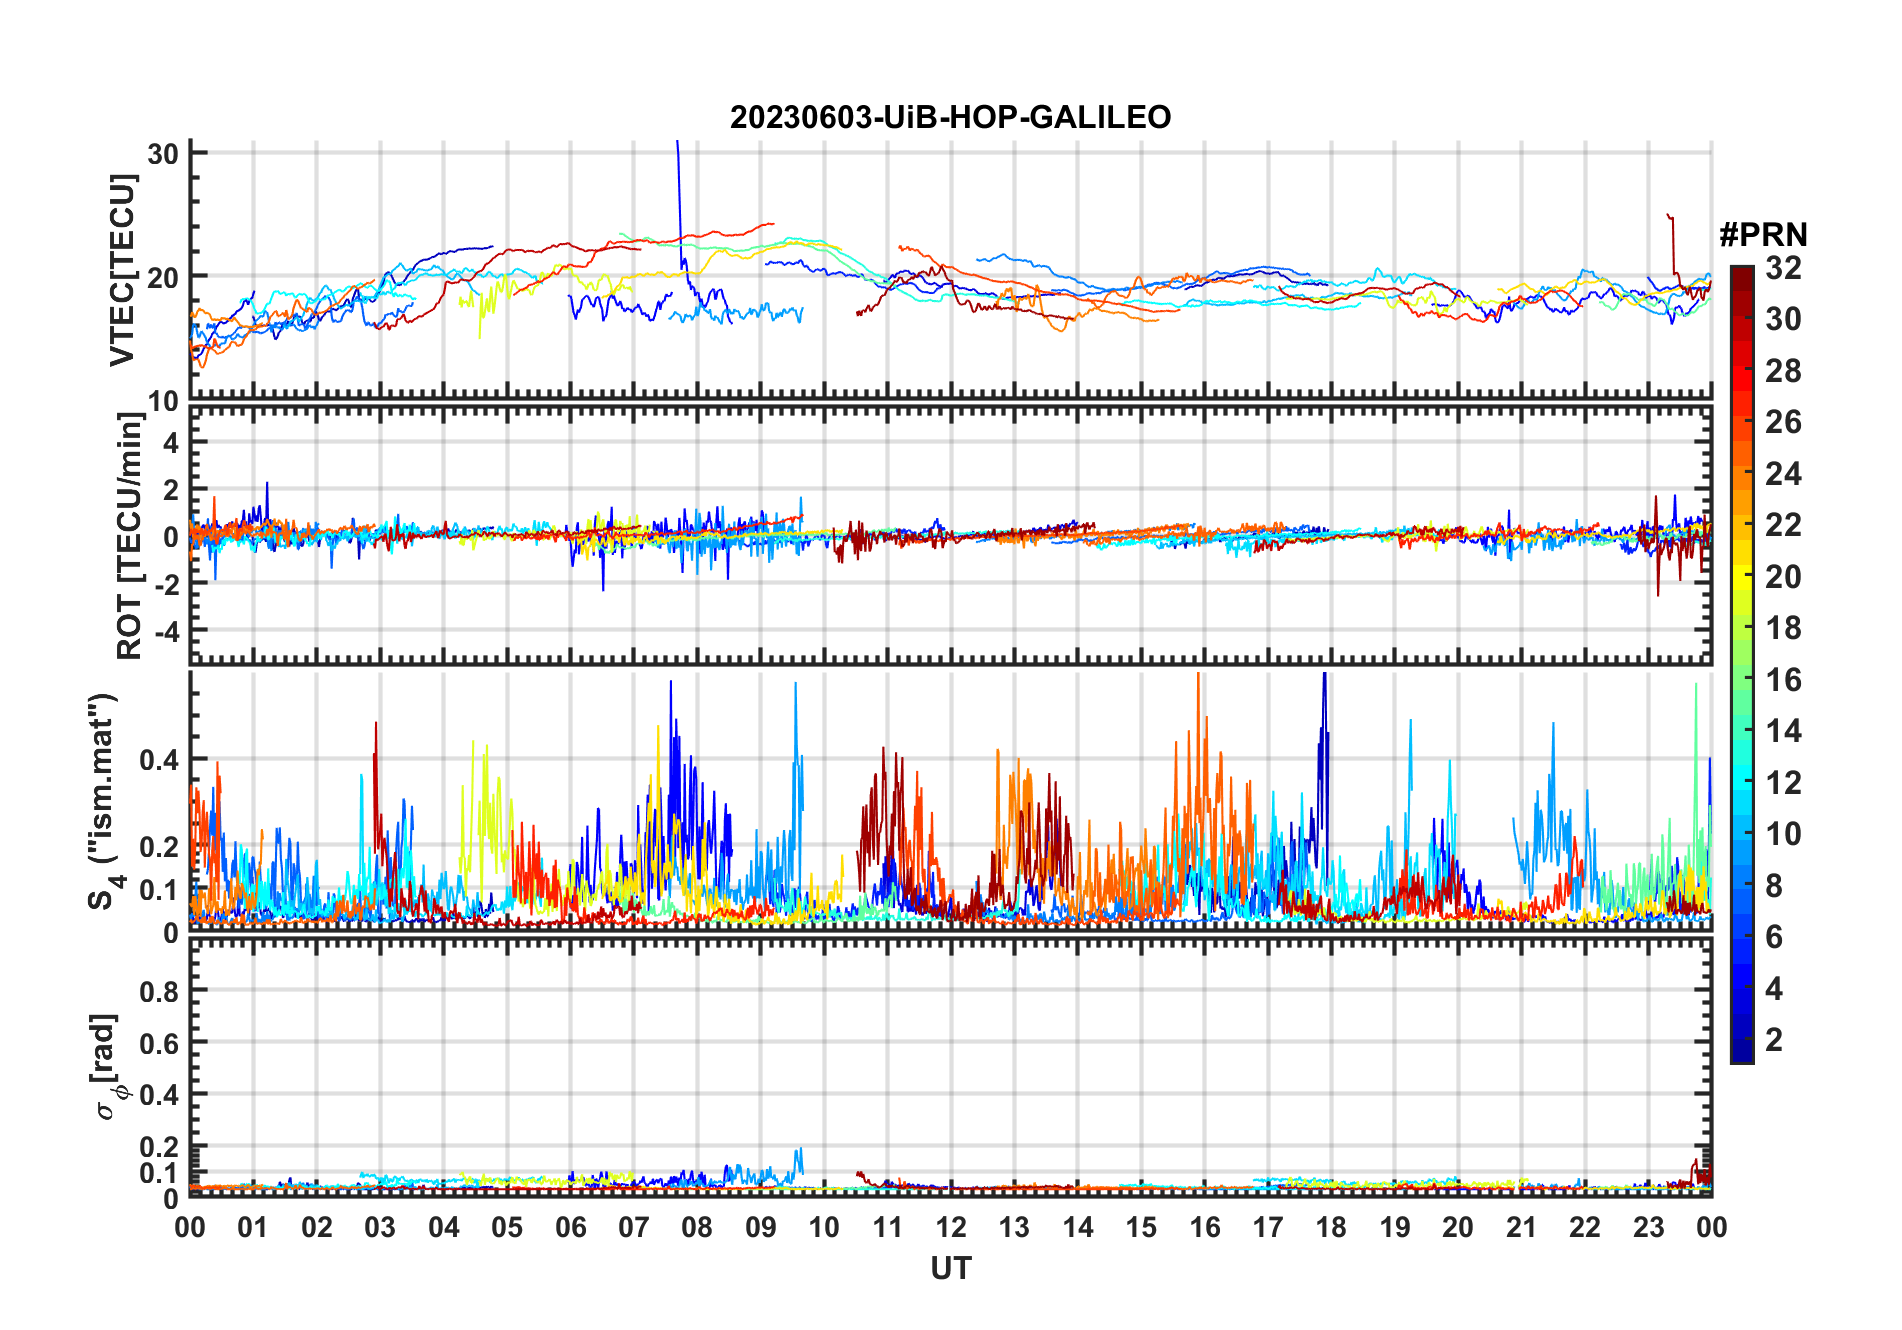Select the "2" label on the PRN colorbar

(x=1774, y=1040)
